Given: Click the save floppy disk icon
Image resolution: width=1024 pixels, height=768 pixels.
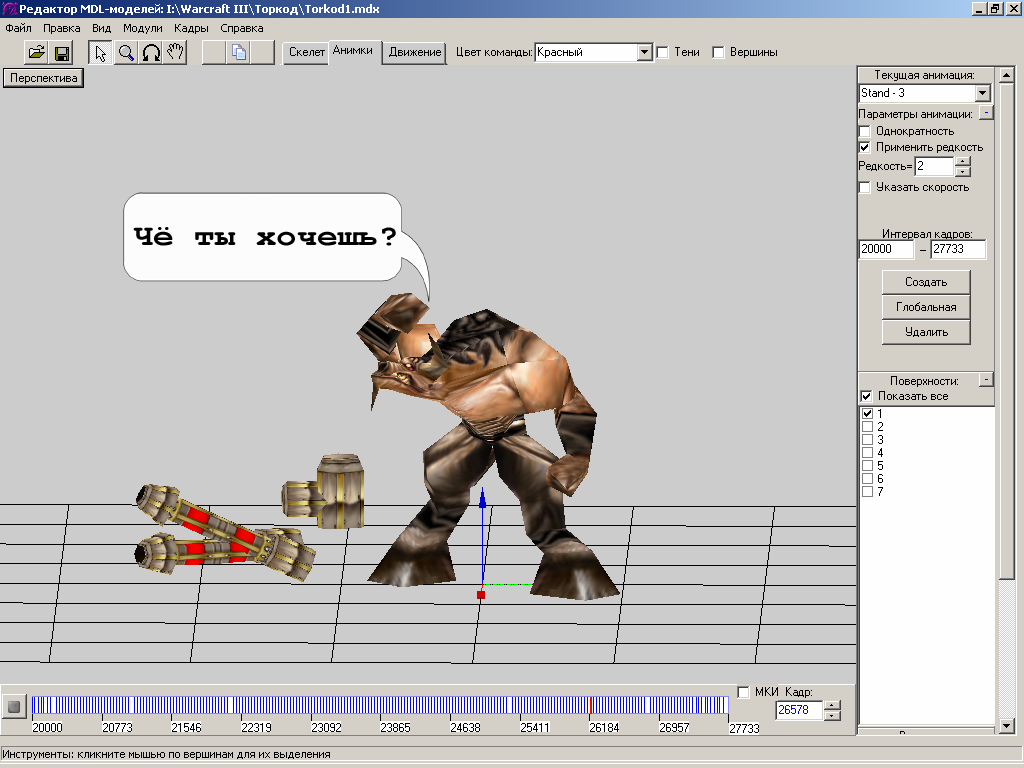Looking at the screenshot, I should [62, 53].
